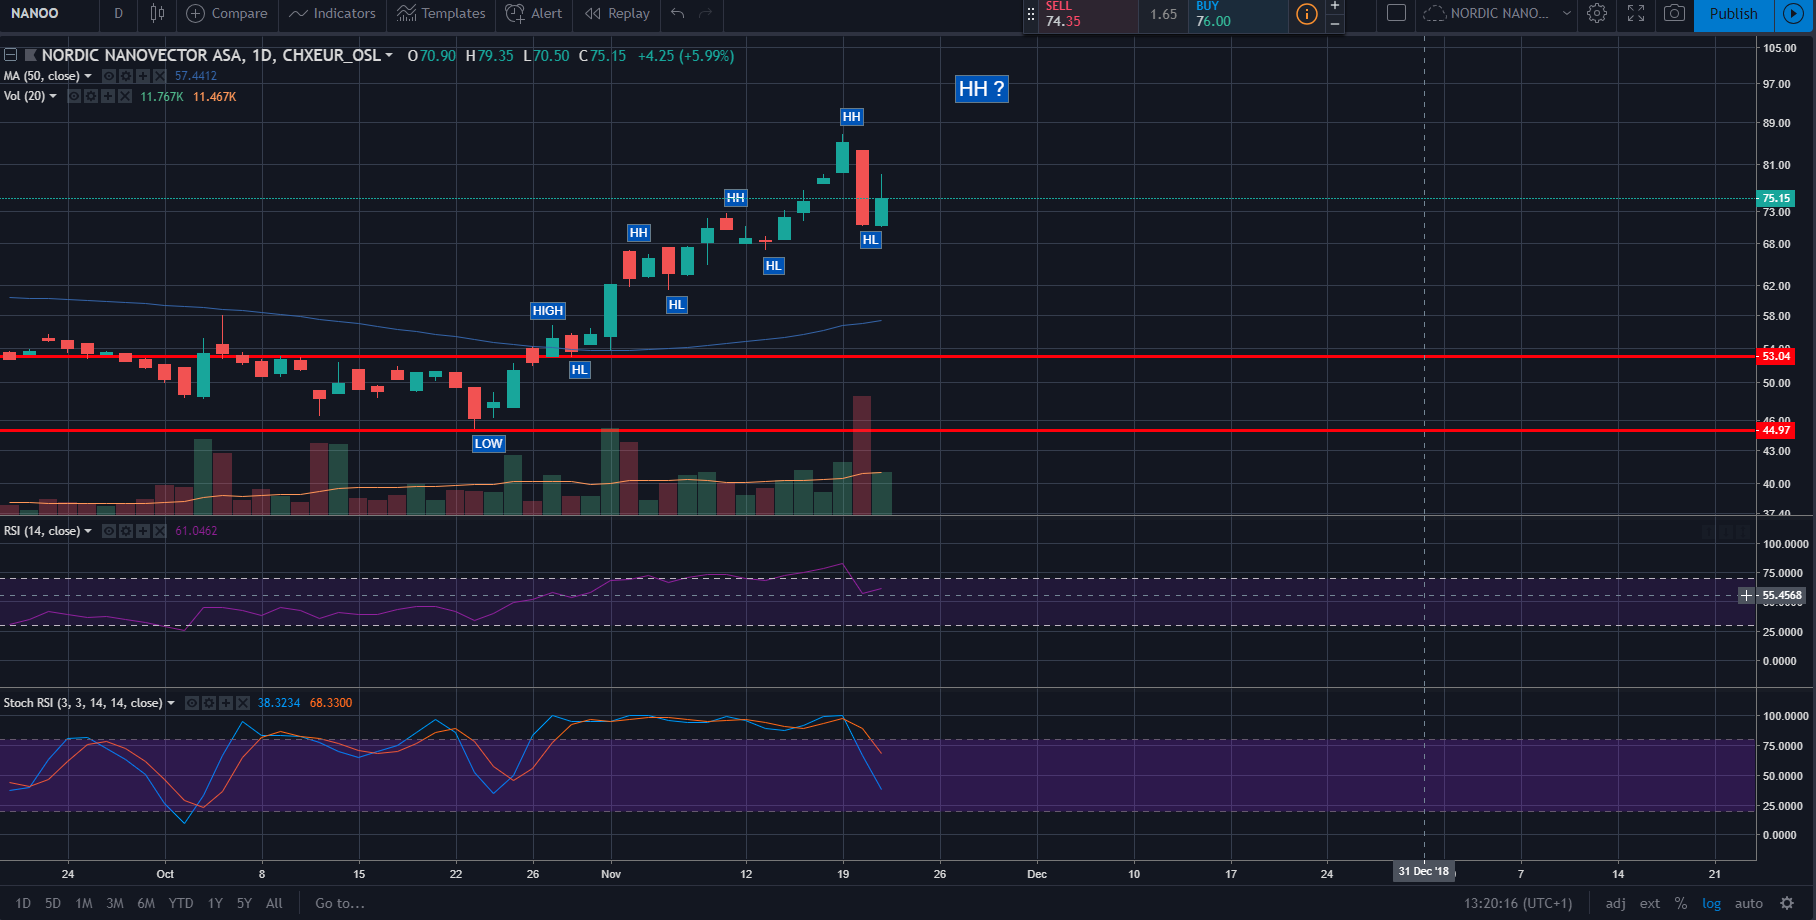Open Vol (20) indicator dropdown
The width and height of the screenshot is (1816, 920).
coord(53,97)
